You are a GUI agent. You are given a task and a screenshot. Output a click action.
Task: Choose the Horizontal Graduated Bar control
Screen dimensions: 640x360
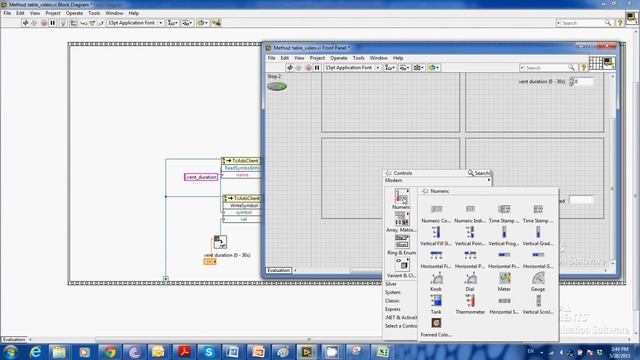tap(538, 259)
